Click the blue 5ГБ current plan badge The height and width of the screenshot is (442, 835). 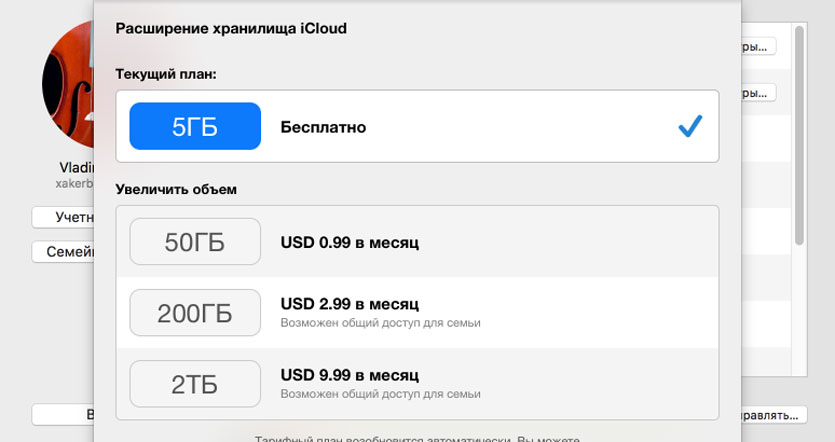click(x=195, y=127)
